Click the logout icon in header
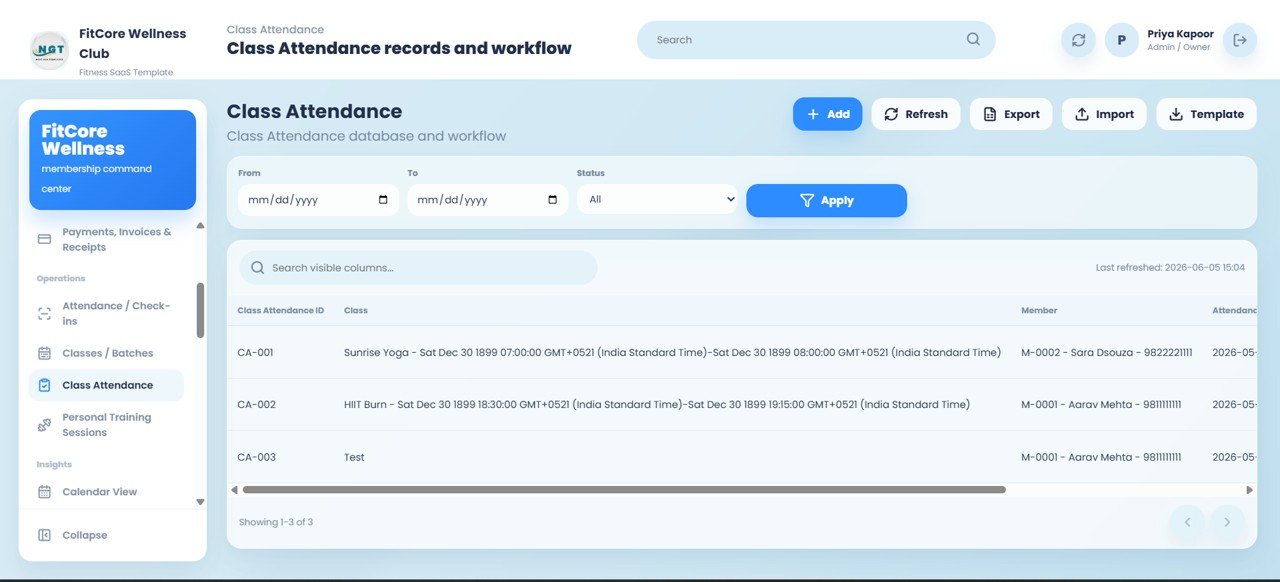This screenshot has width=1280, height=582. pos(1240,40)
